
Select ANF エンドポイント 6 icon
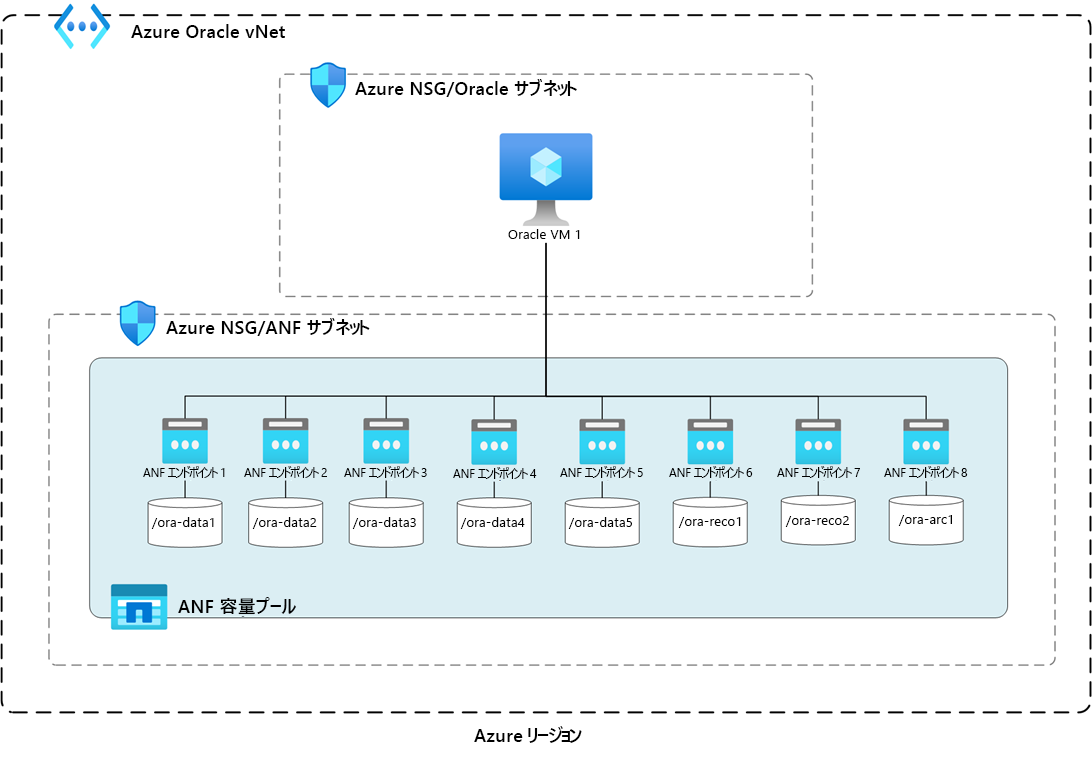pos(710,441)
